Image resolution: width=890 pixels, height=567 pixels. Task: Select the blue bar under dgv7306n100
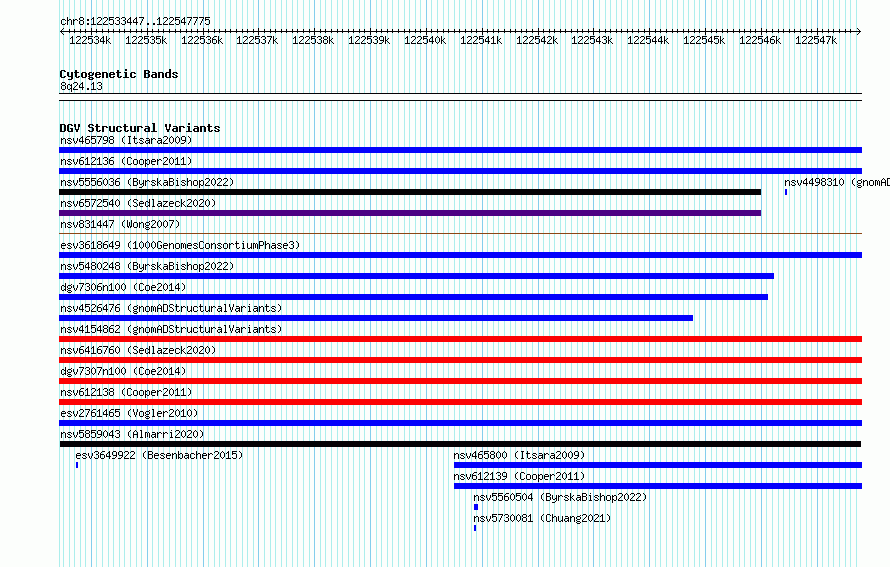coord(413,297)
